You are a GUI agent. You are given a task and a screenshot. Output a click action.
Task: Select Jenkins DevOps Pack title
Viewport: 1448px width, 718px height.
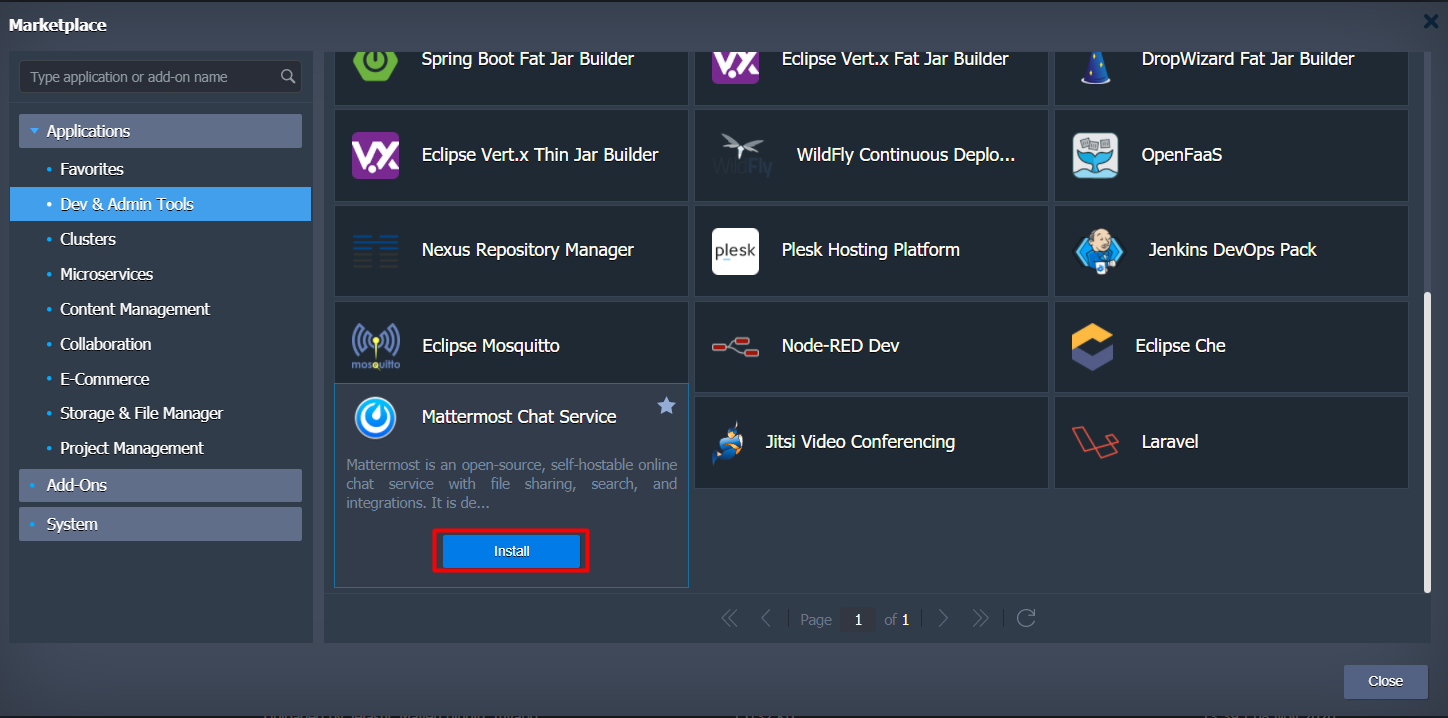(x=1233, y=250)
